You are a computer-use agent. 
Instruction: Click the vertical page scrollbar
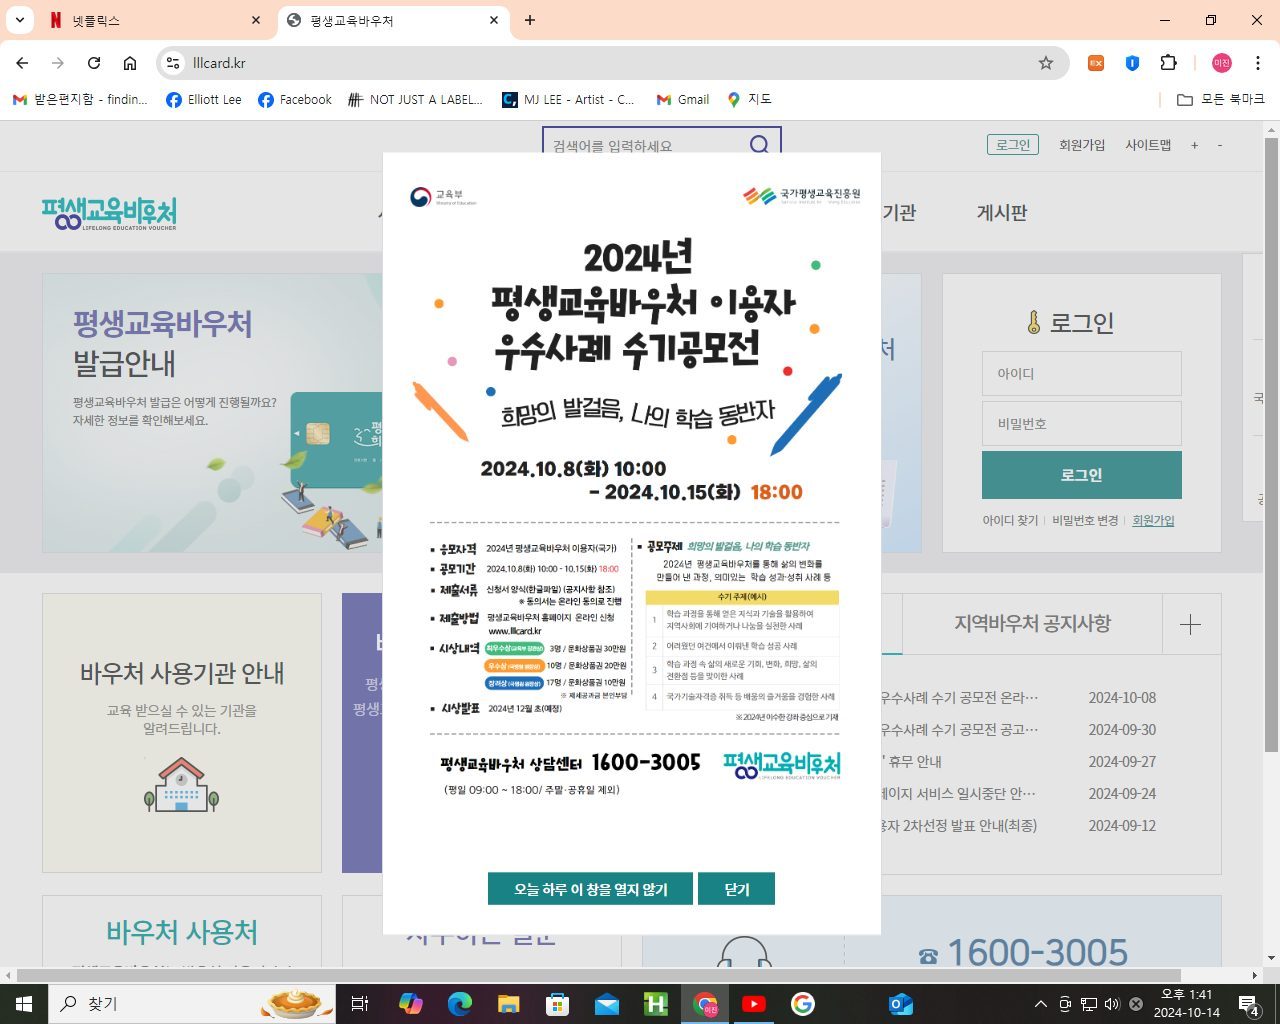pos(1271,445)
